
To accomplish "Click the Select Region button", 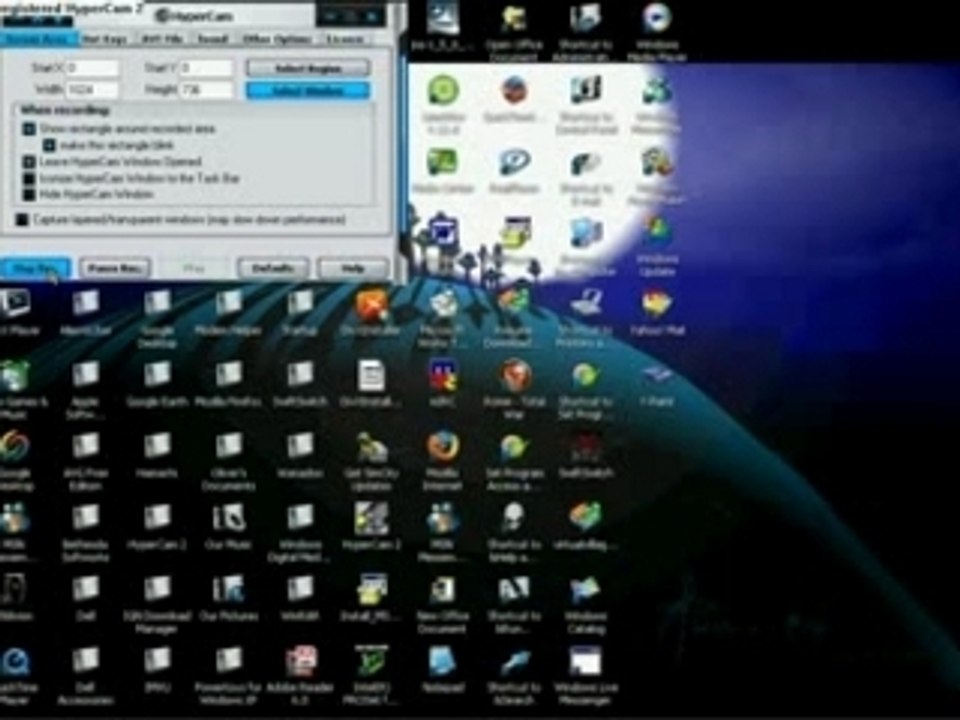I will pos(308,68).
